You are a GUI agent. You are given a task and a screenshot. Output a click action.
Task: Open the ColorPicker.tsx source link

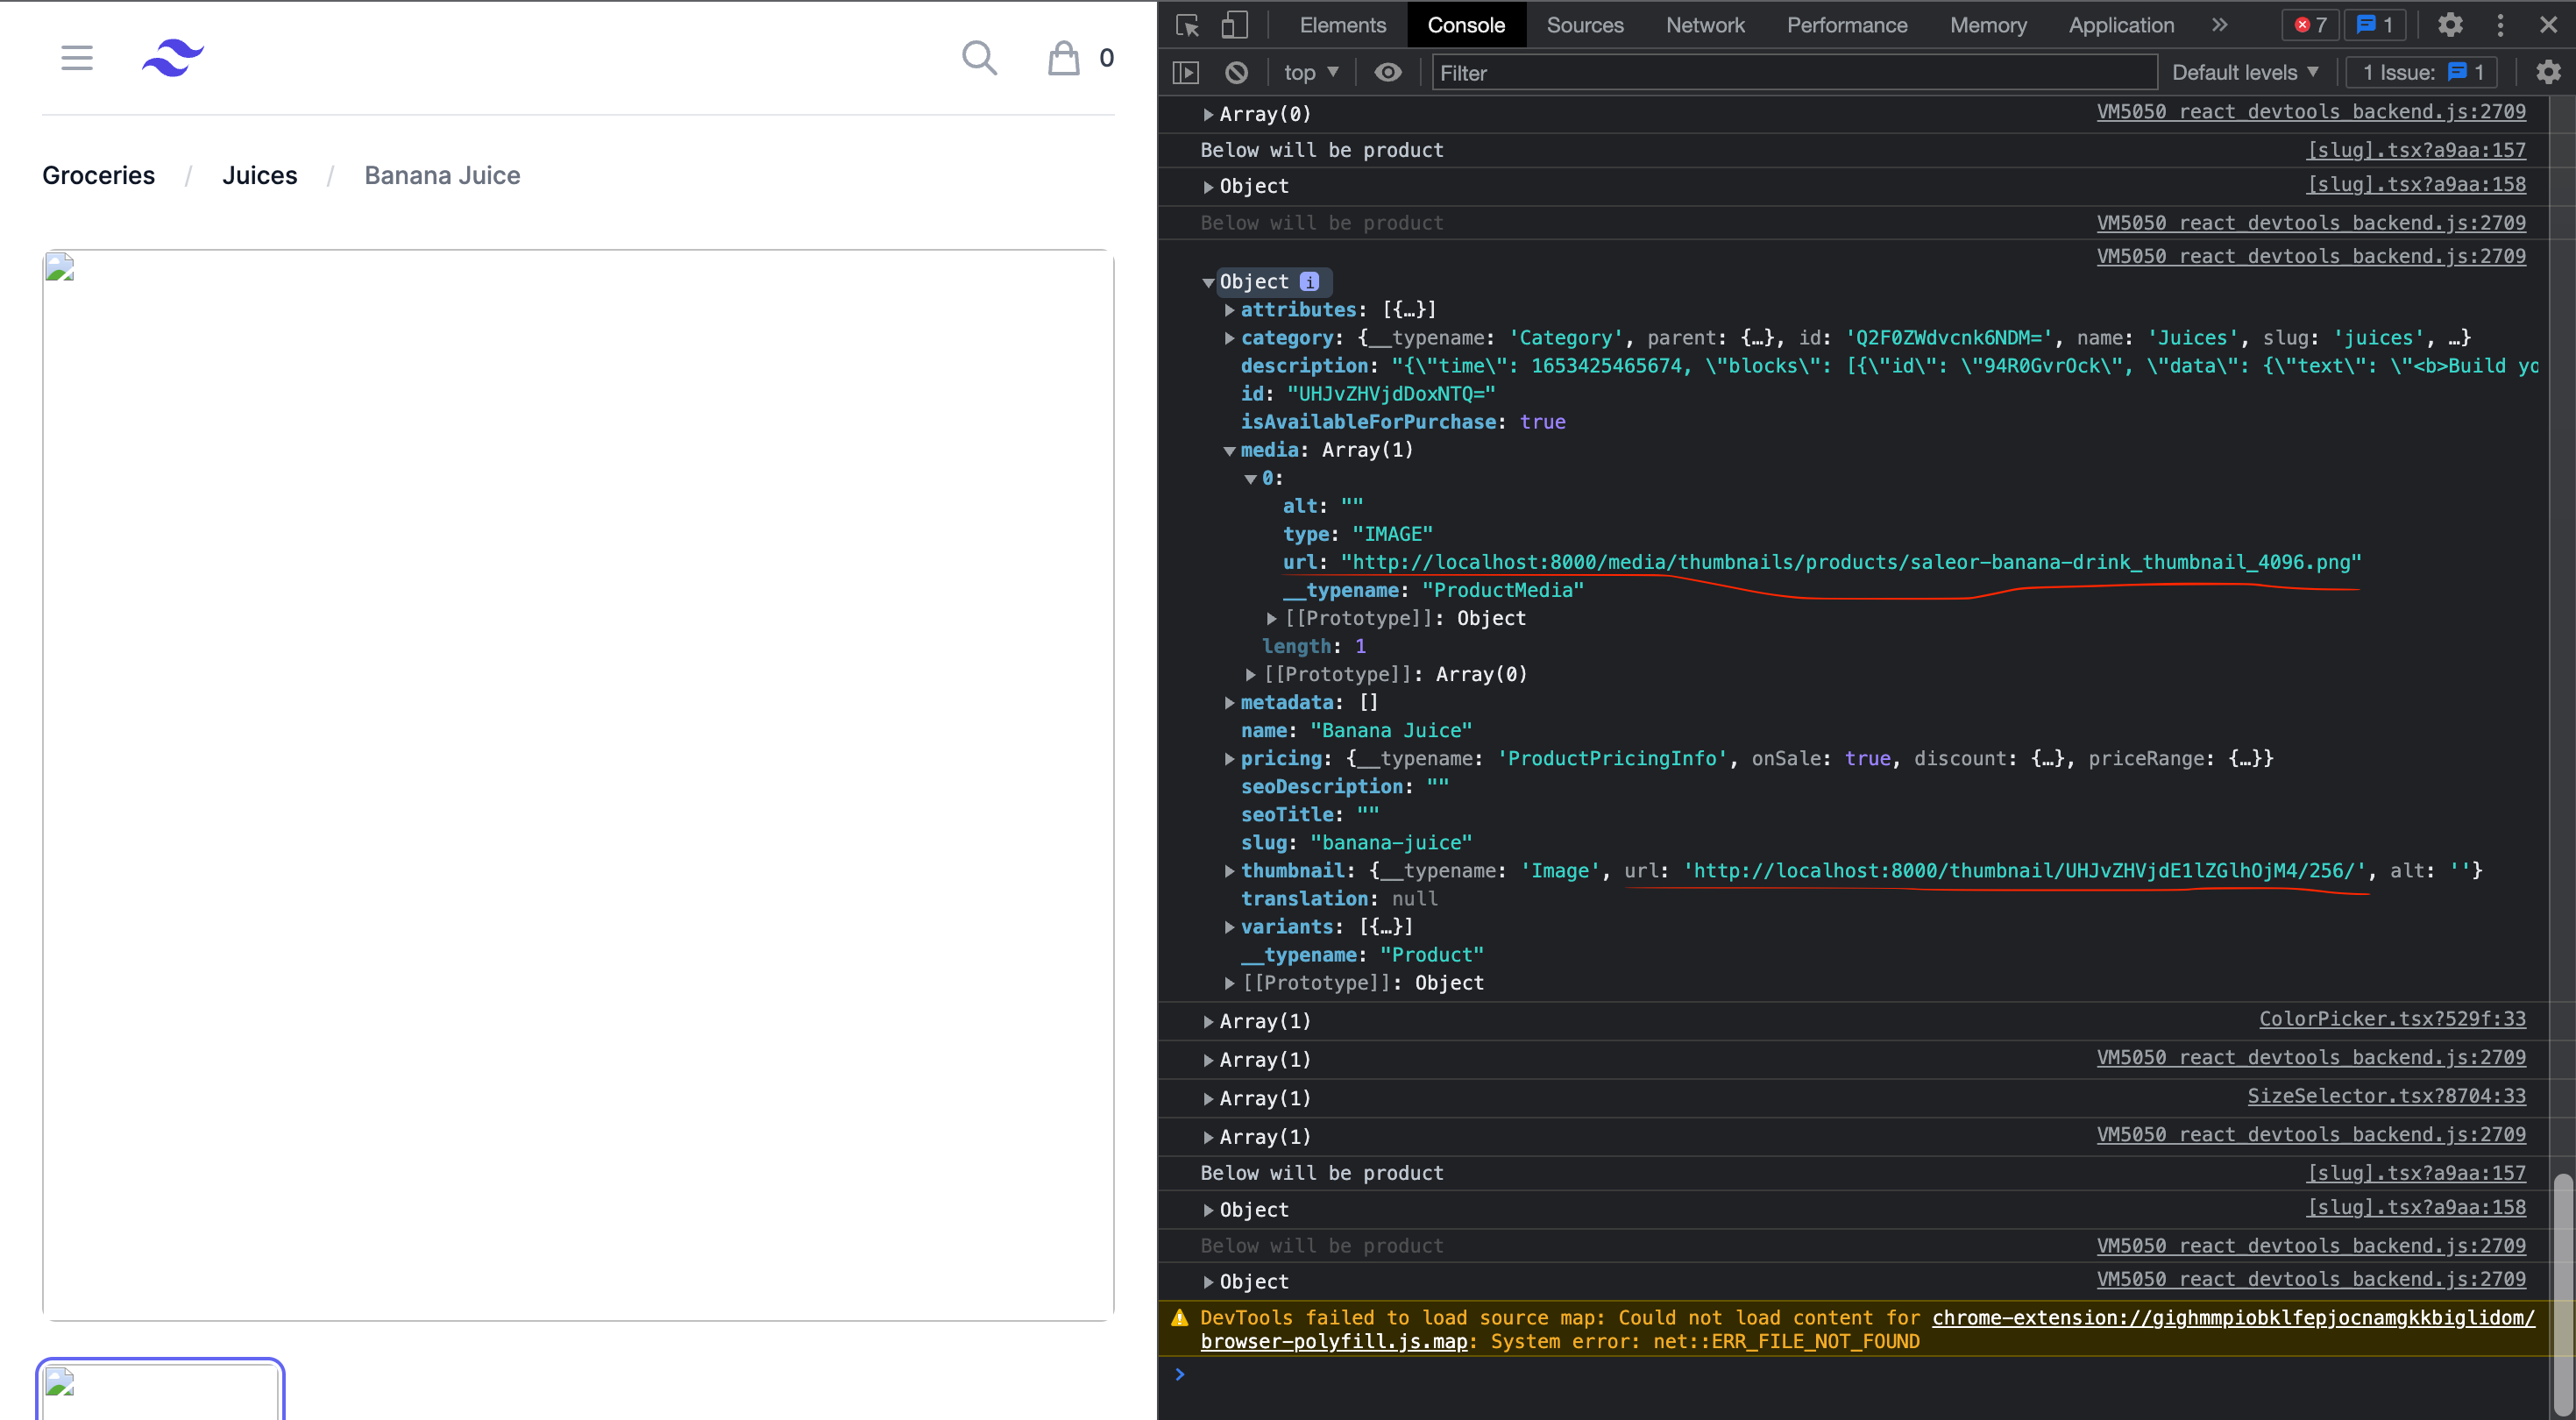click(2392, 1019)
